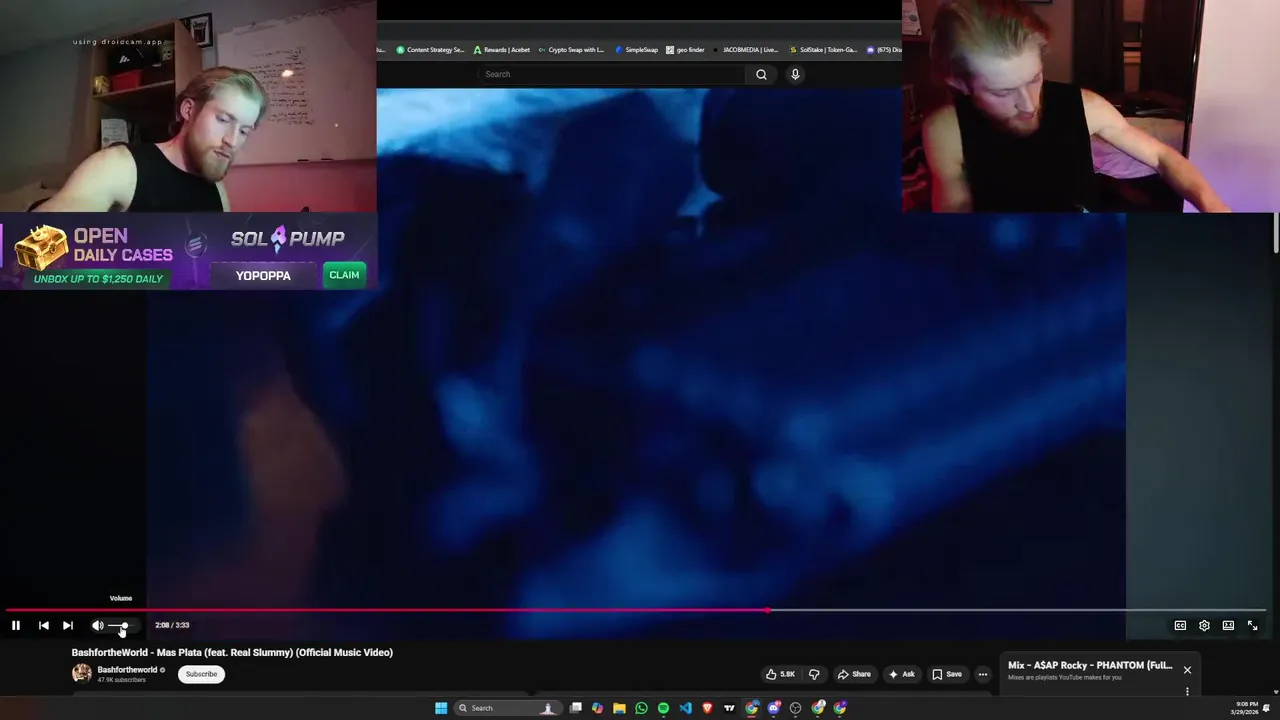Open the notifications bell in system tray
This screenshot has width=1280, height=720.
(x=1267, y=708)
